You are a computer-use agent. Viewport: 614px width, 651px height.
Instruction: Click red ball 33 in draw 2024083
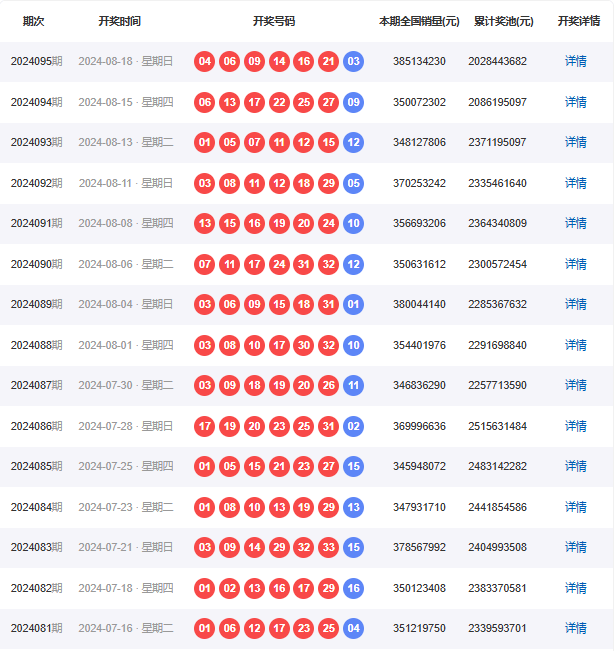(328, 547)
